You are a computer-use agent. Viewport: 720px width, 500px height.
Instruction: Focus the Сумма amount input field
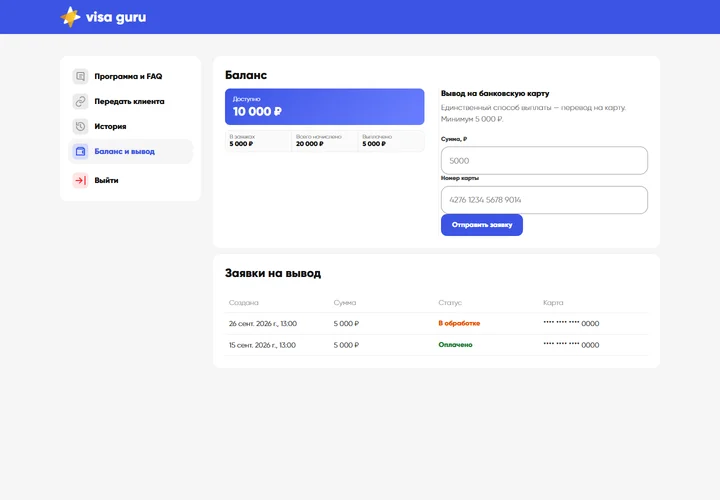click(x=544, y=161)
